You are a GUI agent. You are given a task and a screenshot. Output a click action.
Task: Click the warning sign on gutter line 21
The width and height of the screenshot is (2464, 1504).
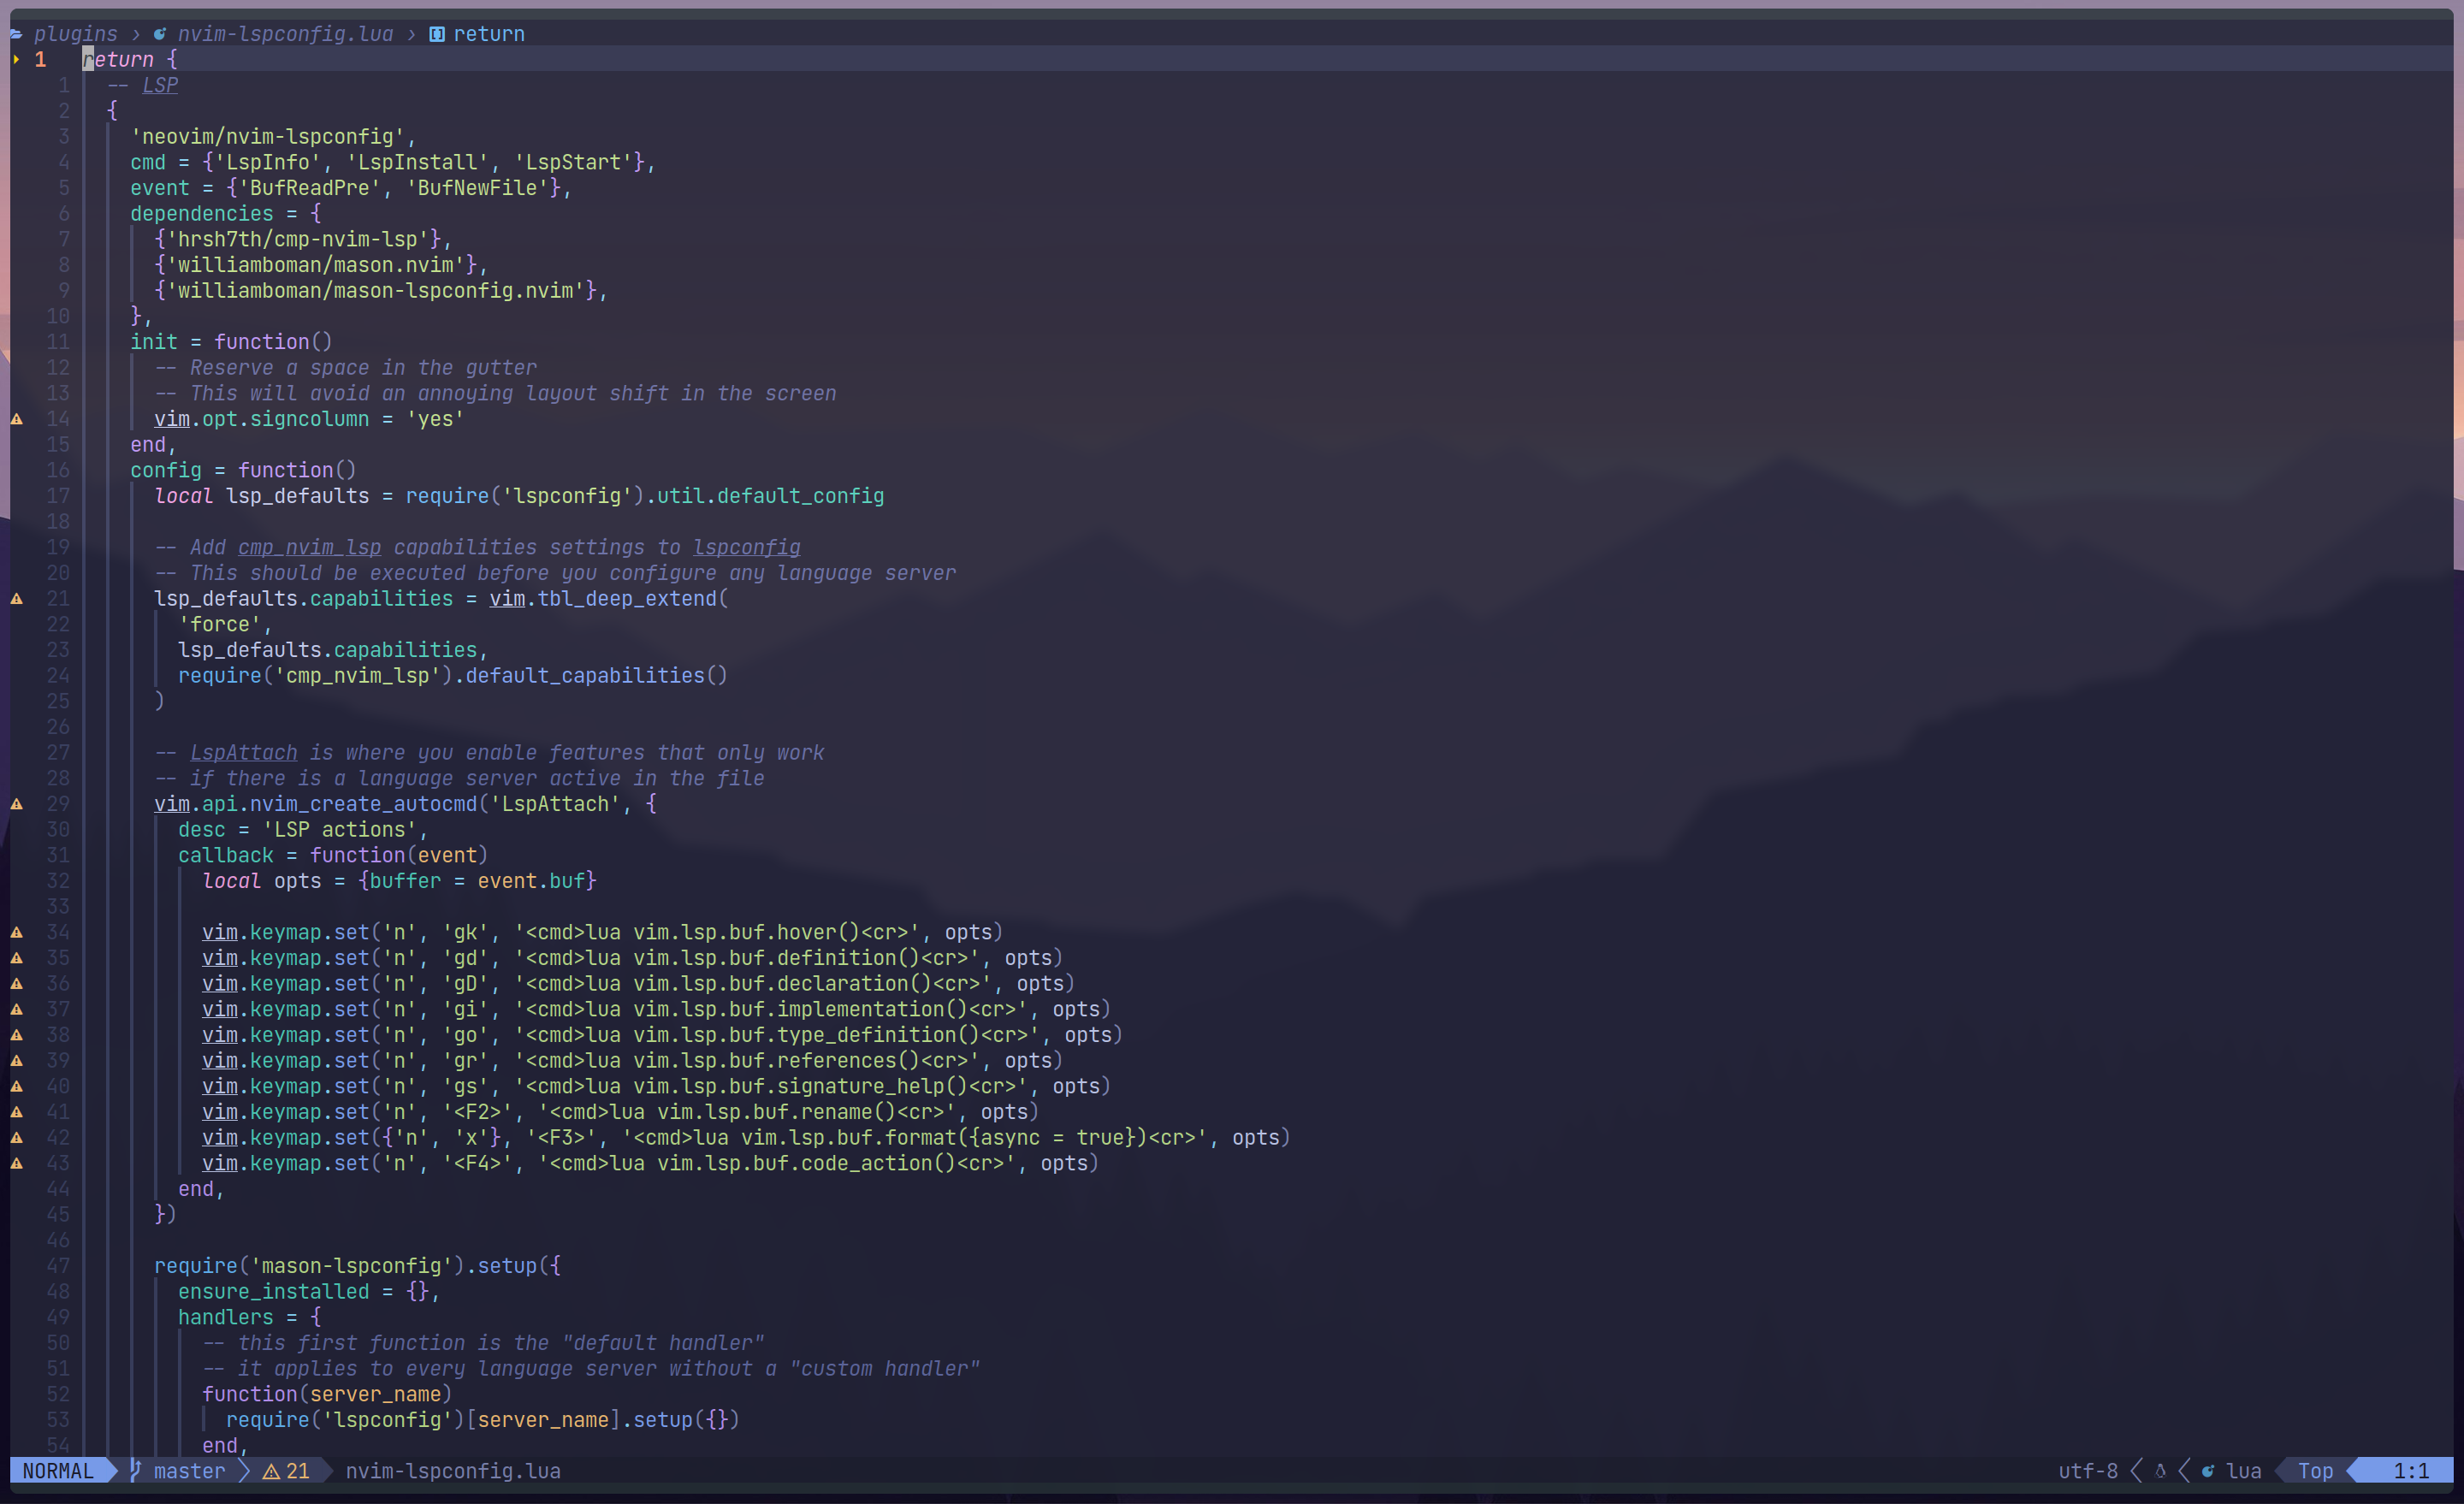(17, 599)
